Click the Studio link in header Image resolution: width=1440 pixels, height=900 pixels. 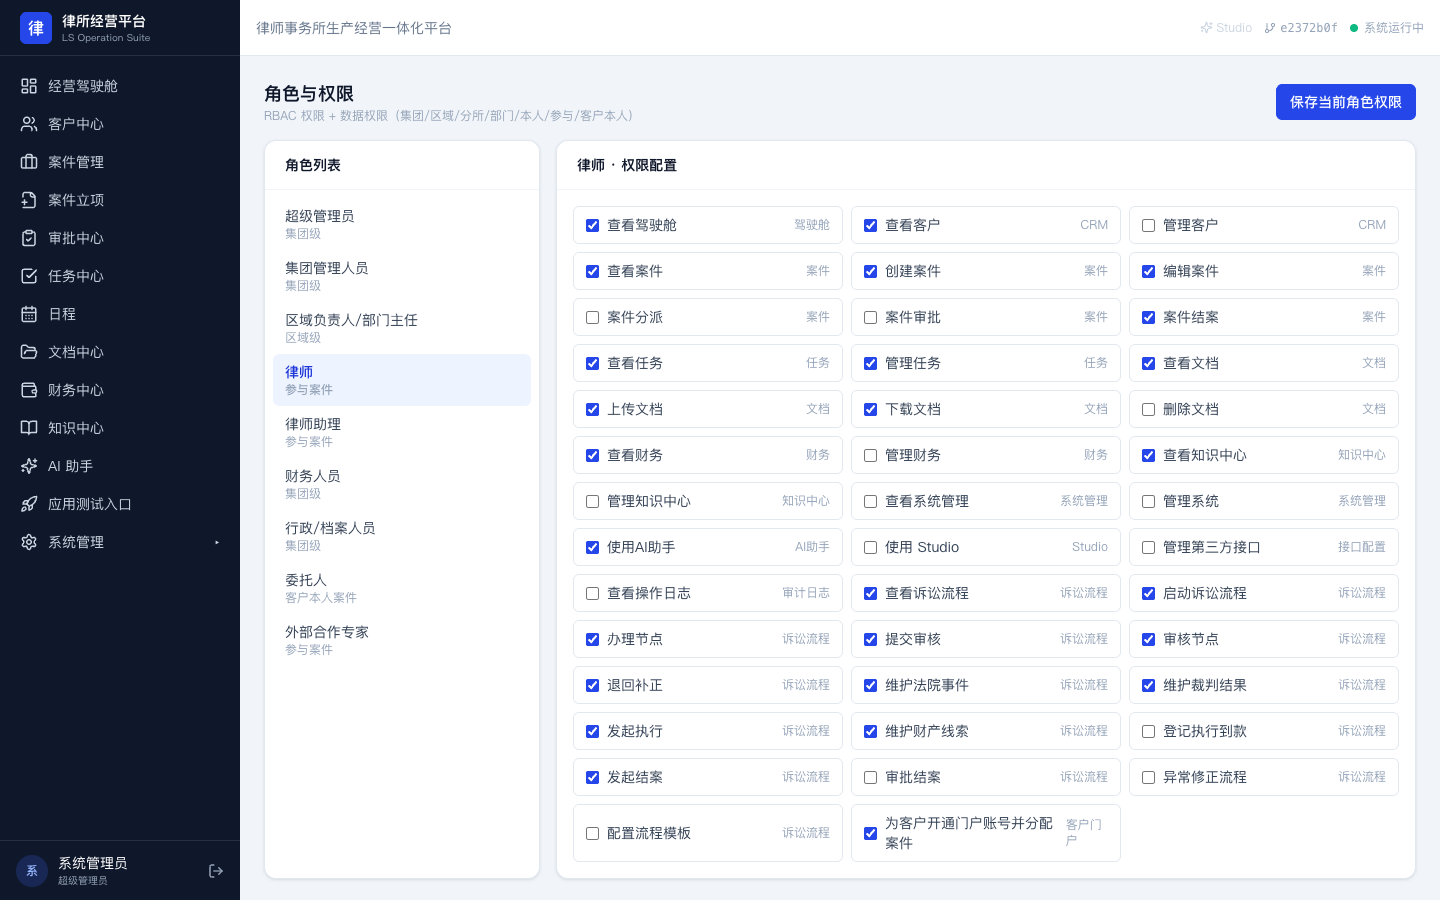1226,28
